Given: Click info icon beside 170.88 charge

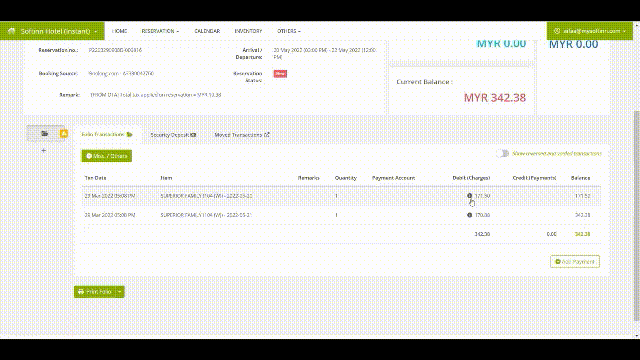Looking at the screenshot, I should point(469,215).
